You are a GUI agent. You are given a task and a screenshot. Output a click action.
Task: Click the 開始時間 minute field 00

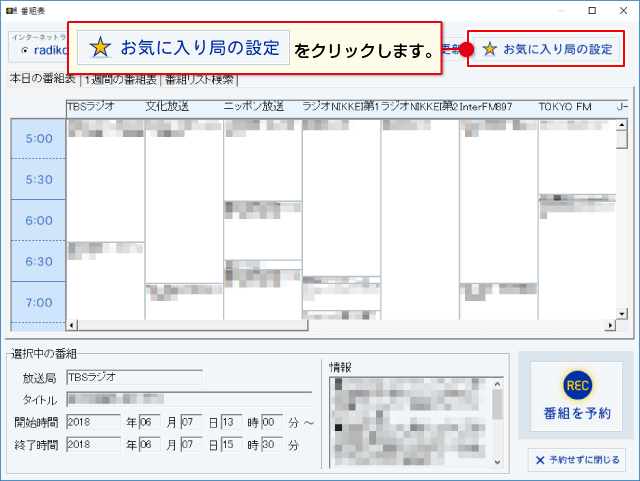point(272,422)
